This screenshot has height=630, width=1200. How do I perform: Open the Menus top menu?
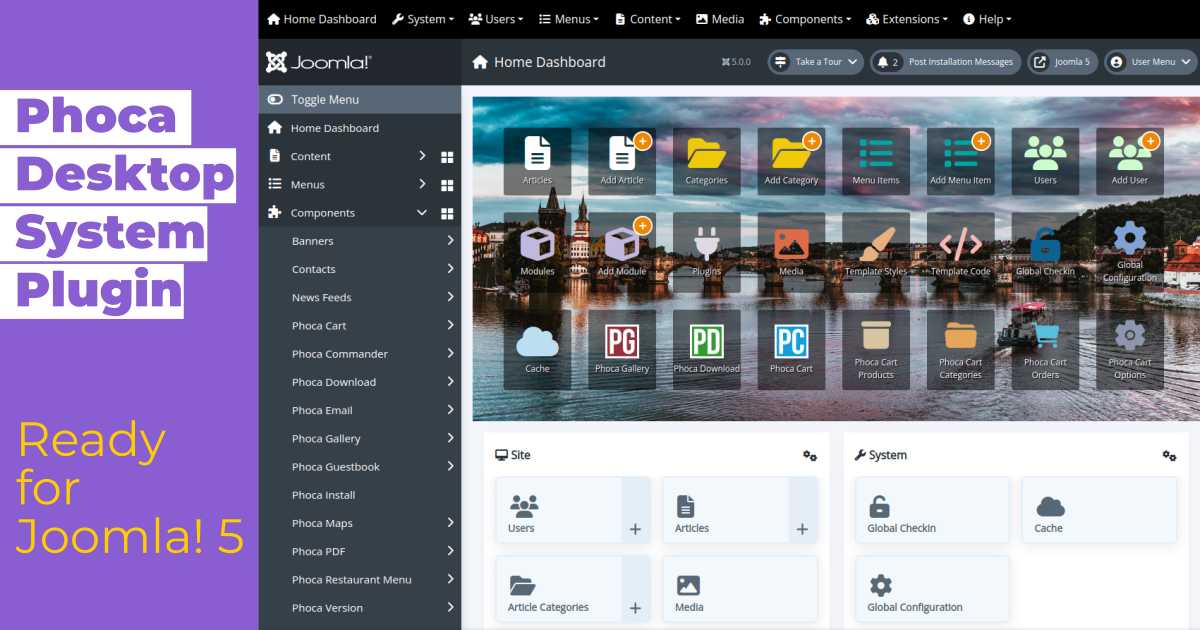pyautogui.click(x=569, y=19)
